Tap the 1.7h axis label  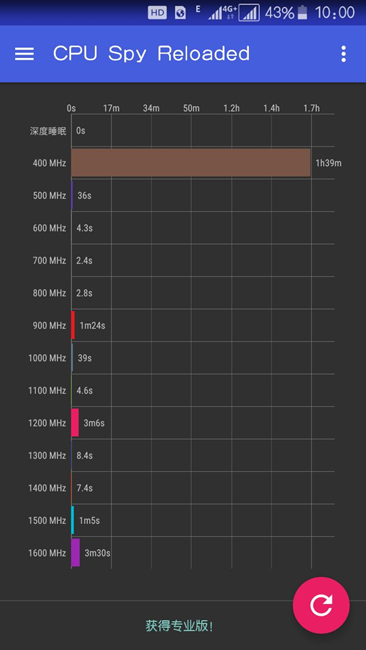(x=311, y=108)
